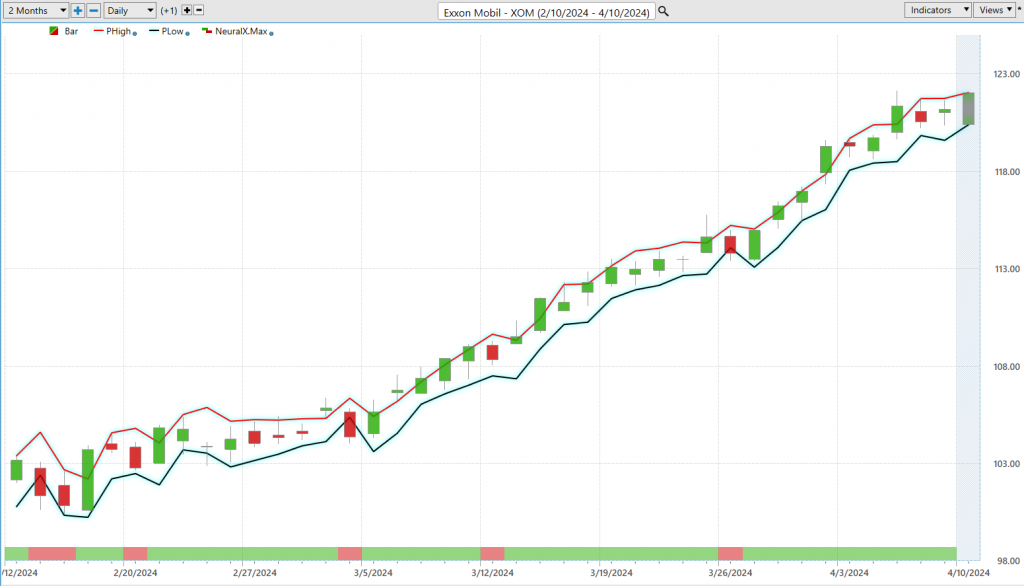The width and height of the screenshot is (1024, 586).
Task: Click the red NeuralX segment just before 3/5/2024
Action: point(349,554)
